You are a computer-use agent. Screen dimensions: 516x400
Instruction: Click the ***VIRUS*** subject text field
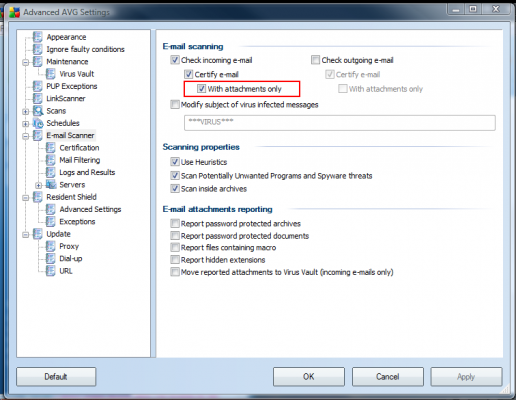point(340,123)
